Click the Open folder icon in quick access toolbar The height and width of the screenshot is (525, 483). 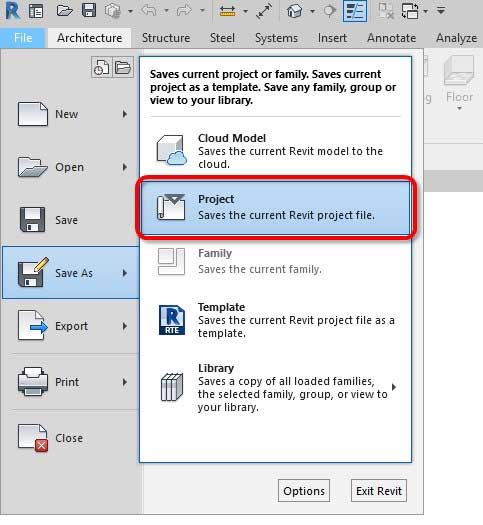64,11
